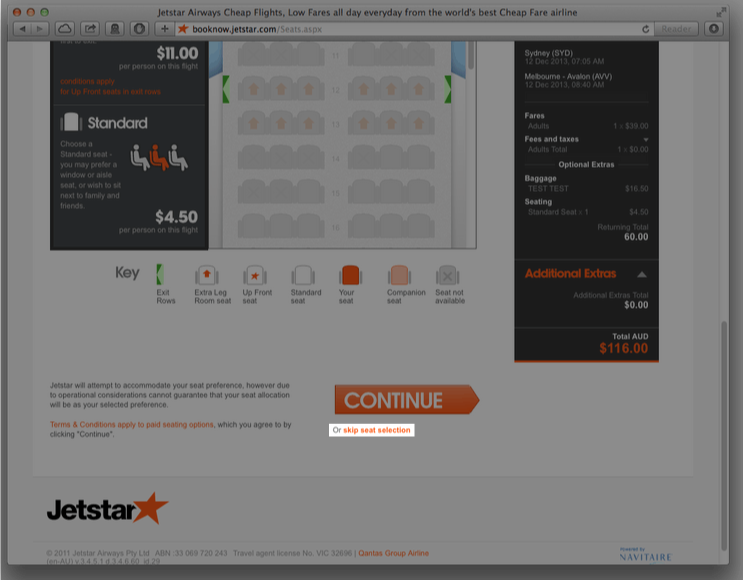Click the seat map vertical scrollbar

(471, 55)
